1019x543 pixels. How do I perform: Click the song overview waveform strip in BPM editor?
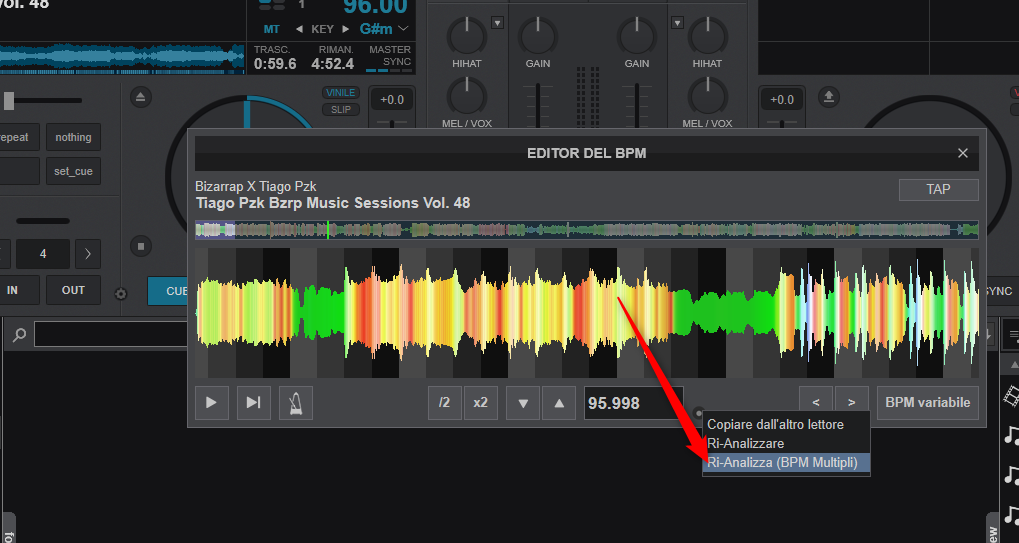pyautogui.click(x=587, y=230)
